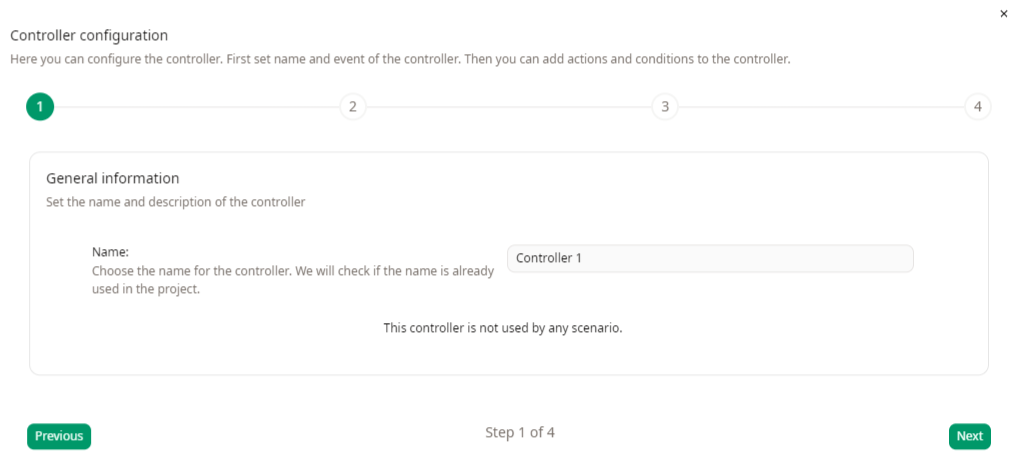The image size is (1019, 461).
Task: Go to step 3 in the stepper
Action: [665, 107]
